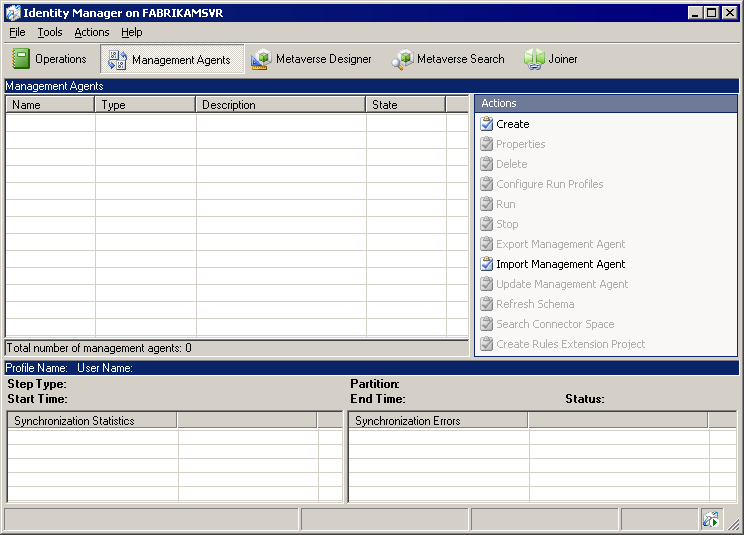Click the Properties action text
This screenshot has height=535, width=744.
(x=521, y=144)
